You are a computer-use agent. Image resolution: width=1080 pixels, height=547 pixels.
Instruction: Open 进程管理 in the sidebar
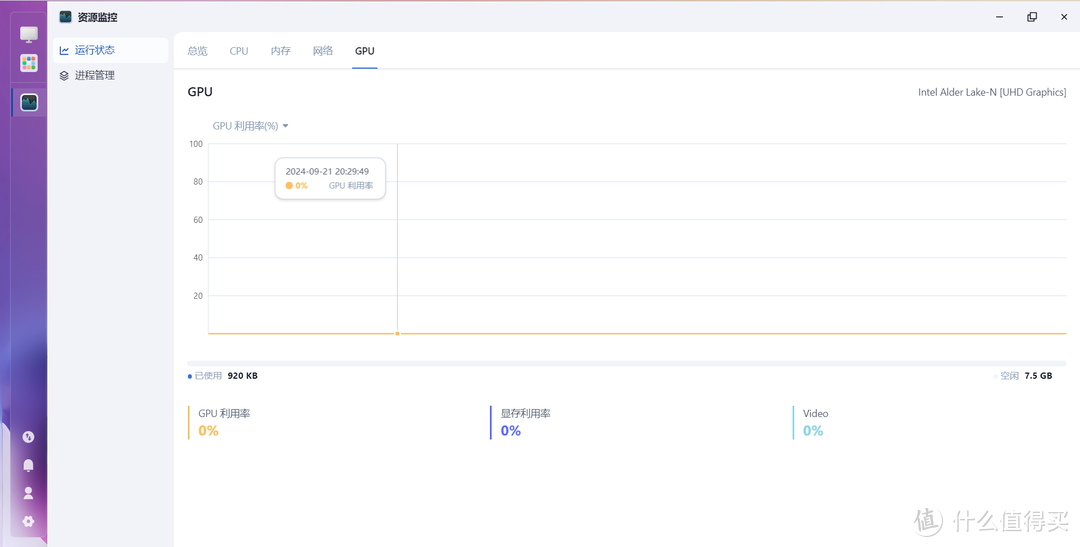point(95,75)
